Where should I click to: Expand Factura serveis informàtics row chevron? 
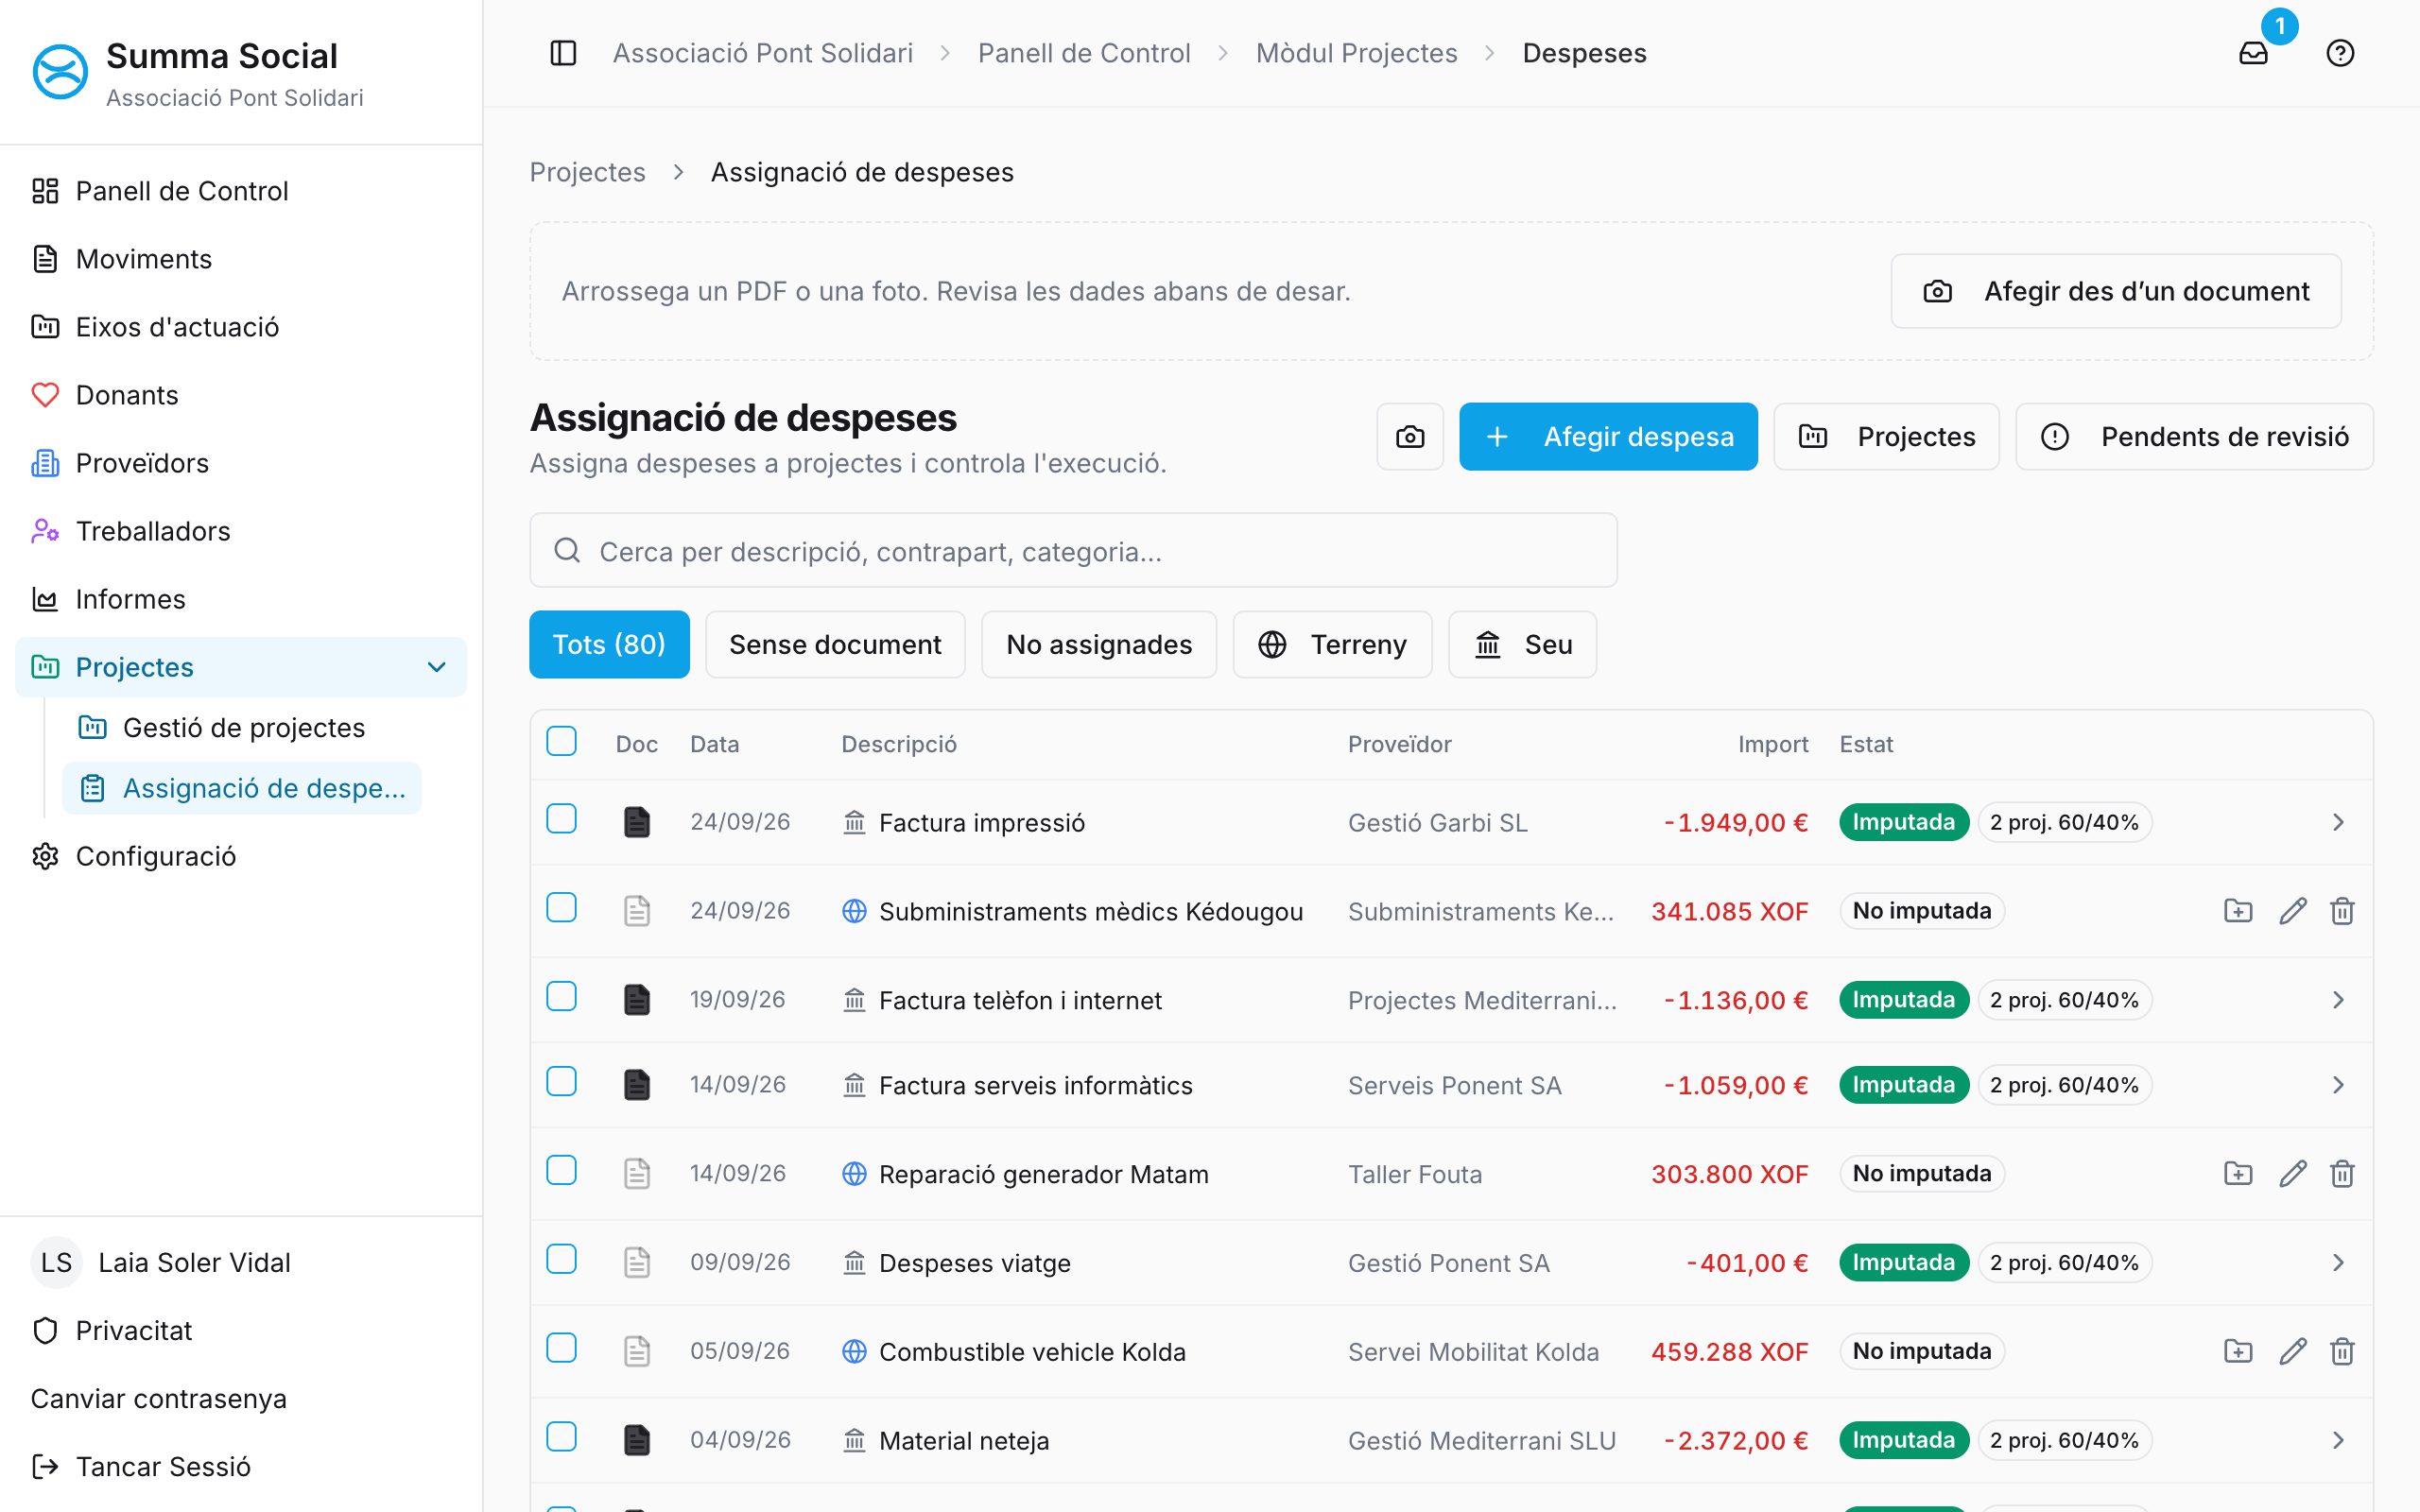pyautogui.click(x=2338, y=1085)
